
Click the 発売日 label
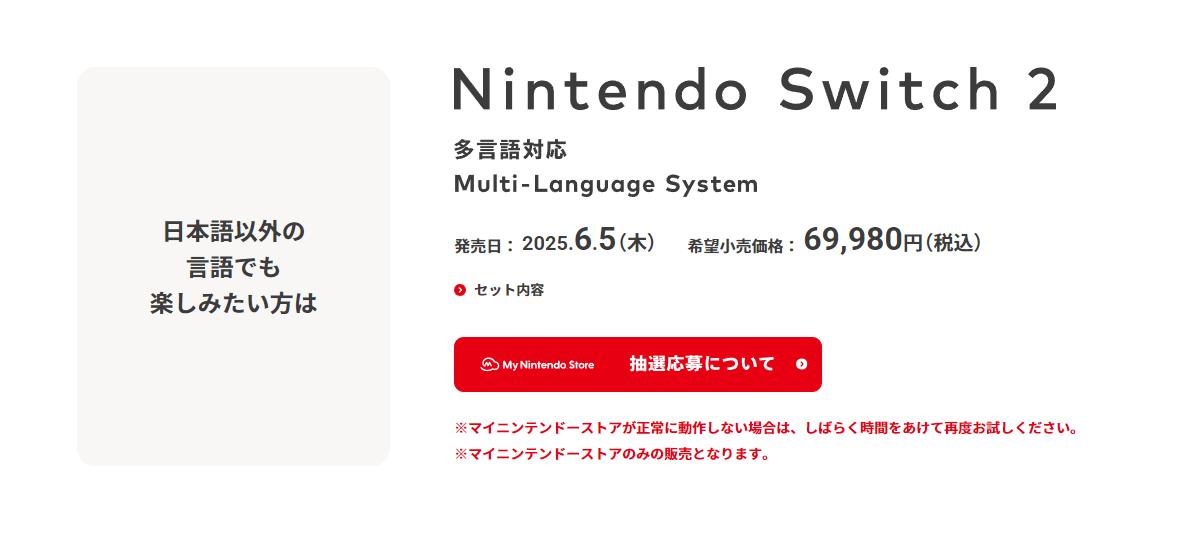click(x=484, y=245)
